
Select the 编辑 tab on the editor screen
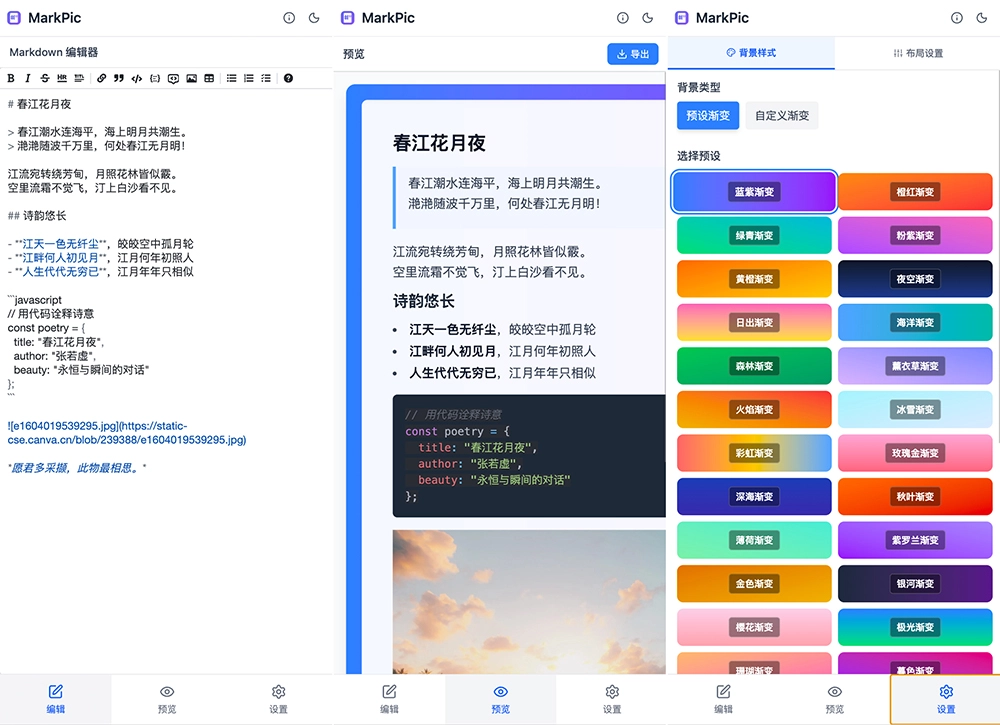tap(55, 699)
